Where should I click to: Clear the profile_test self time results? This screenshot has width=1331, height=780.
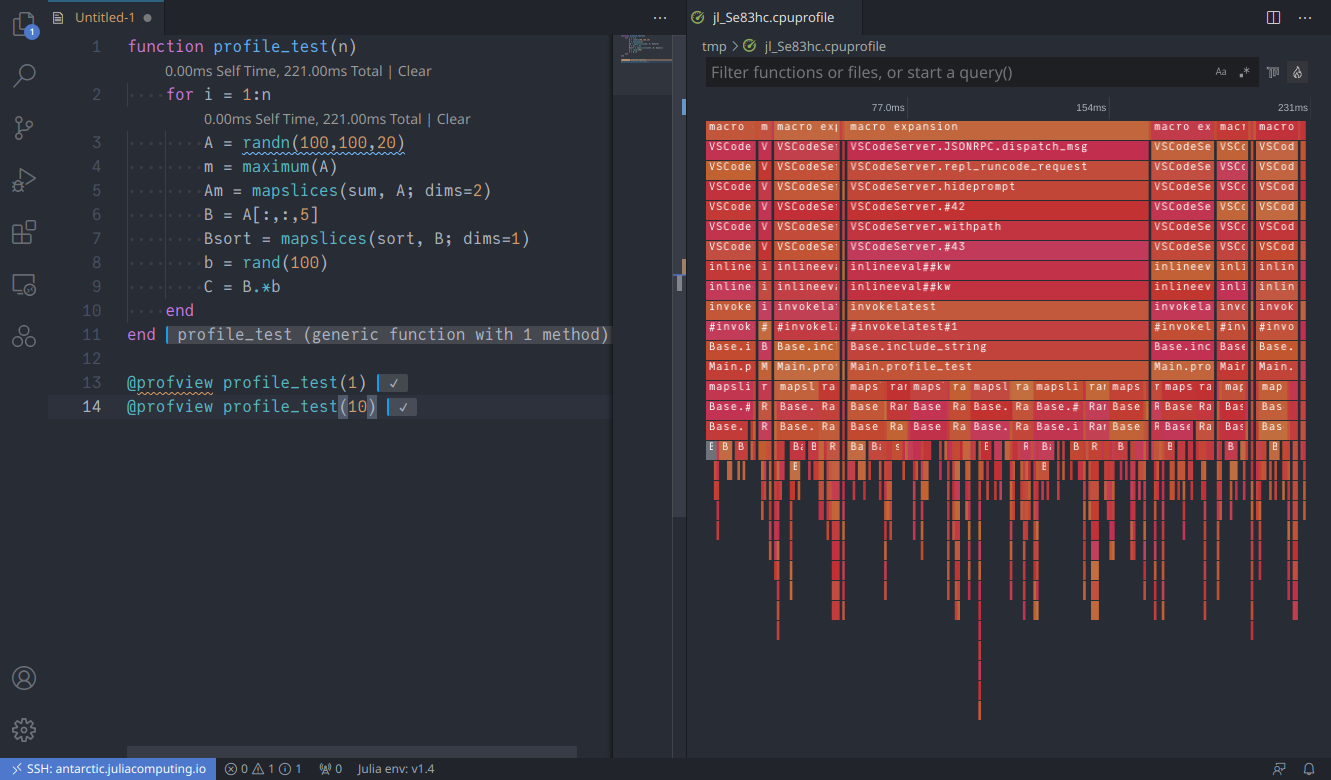414,71
